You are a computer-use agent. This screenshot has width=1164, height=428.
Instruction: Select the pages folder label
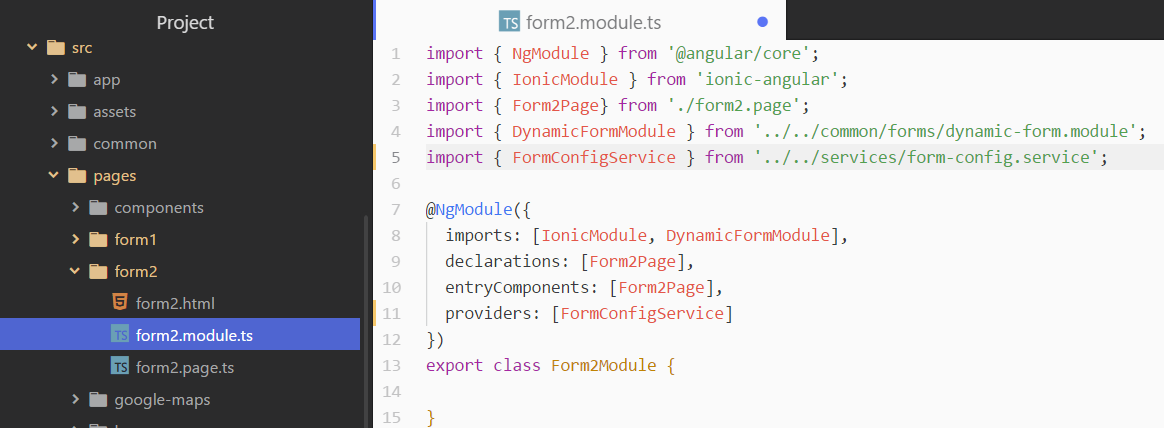(114, 177)
